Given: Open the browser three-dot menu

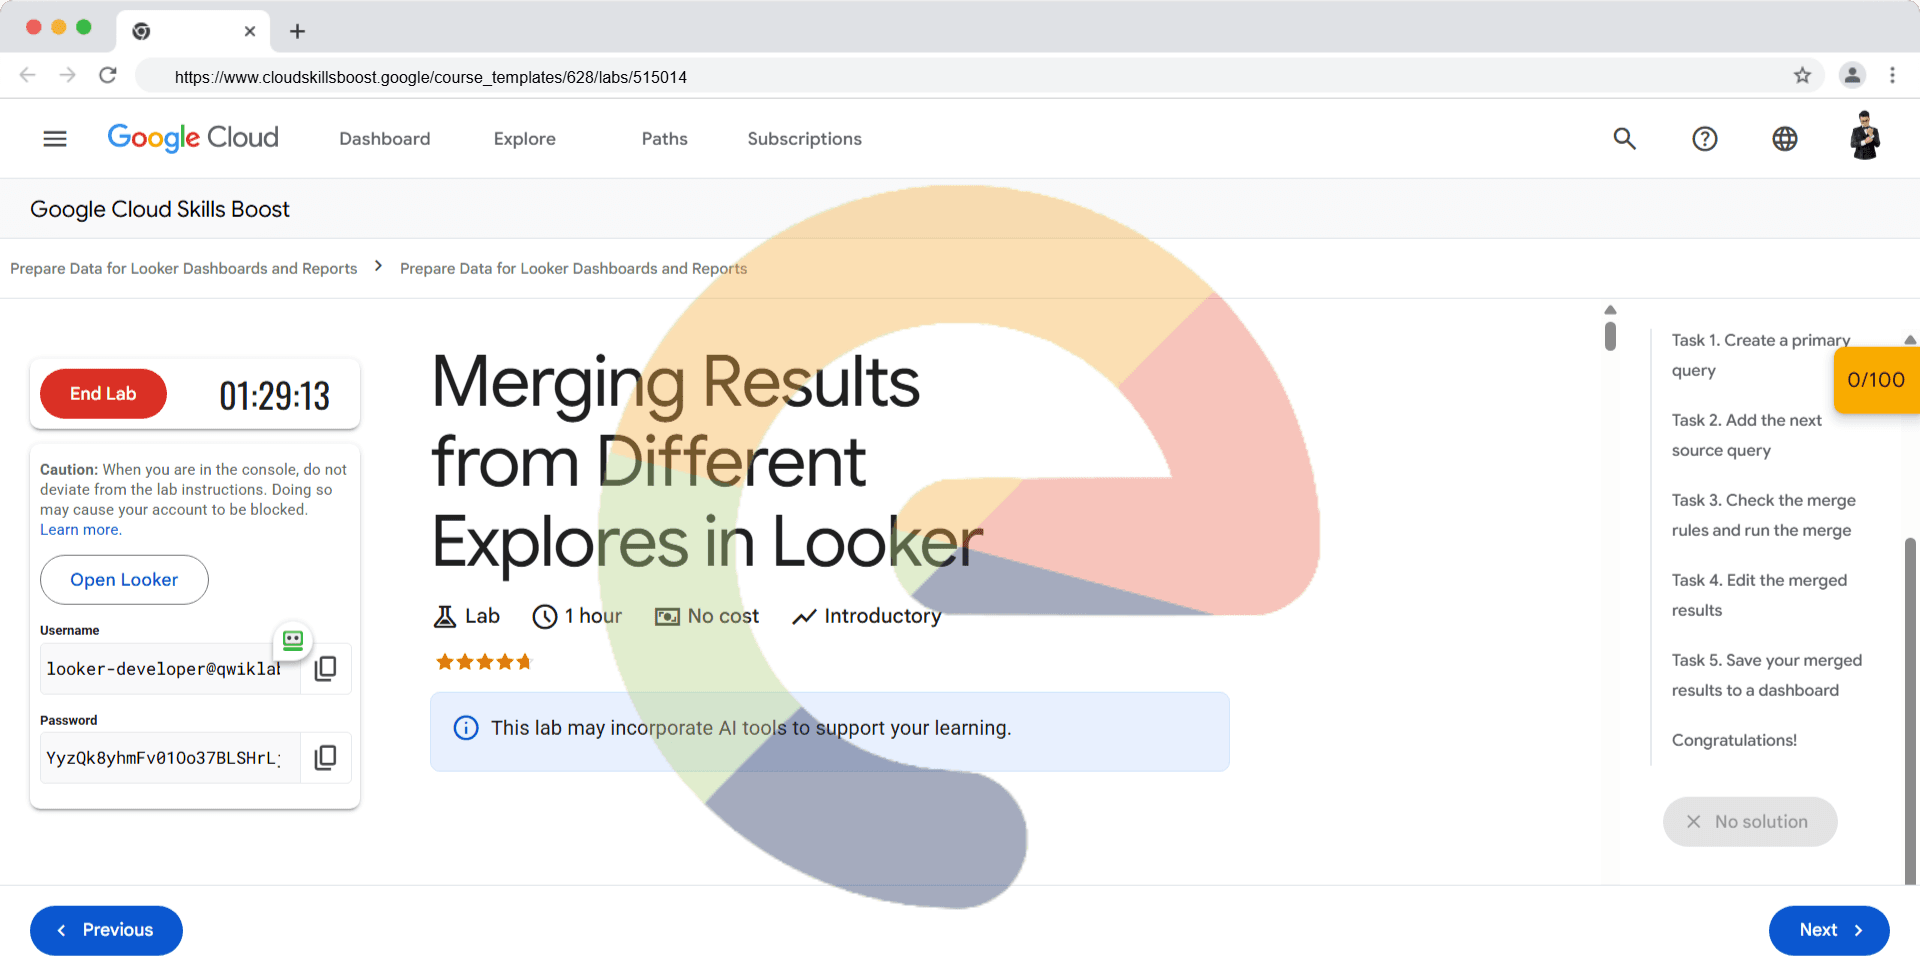Looking at the screenshot, I should click(1892, 76).
